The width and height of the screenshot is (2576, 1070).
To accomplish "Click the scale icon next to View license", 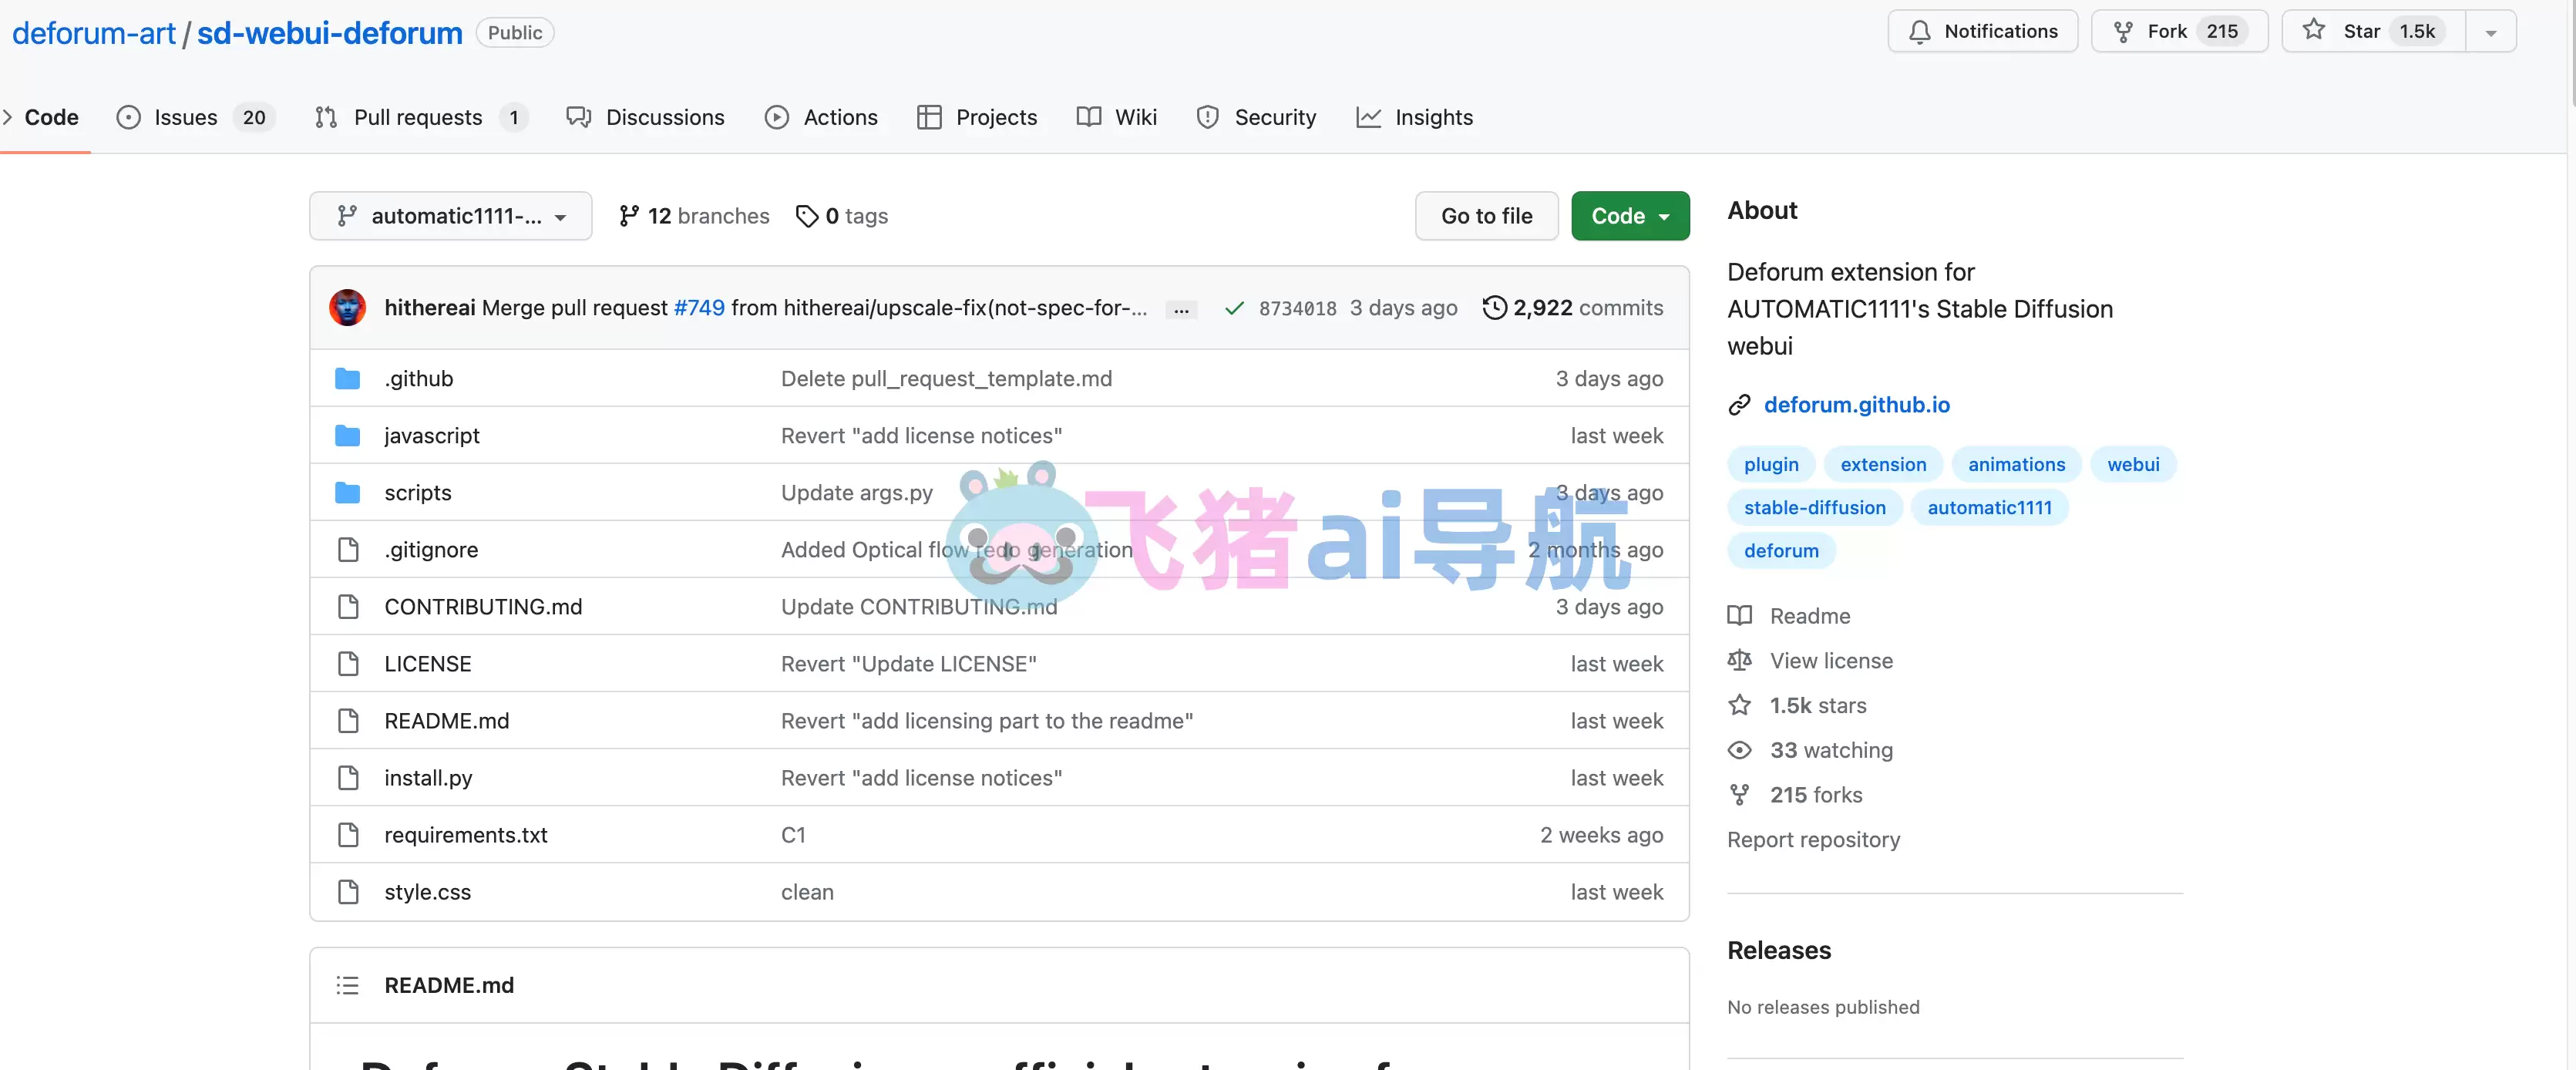I will (x=1739, y=660).
